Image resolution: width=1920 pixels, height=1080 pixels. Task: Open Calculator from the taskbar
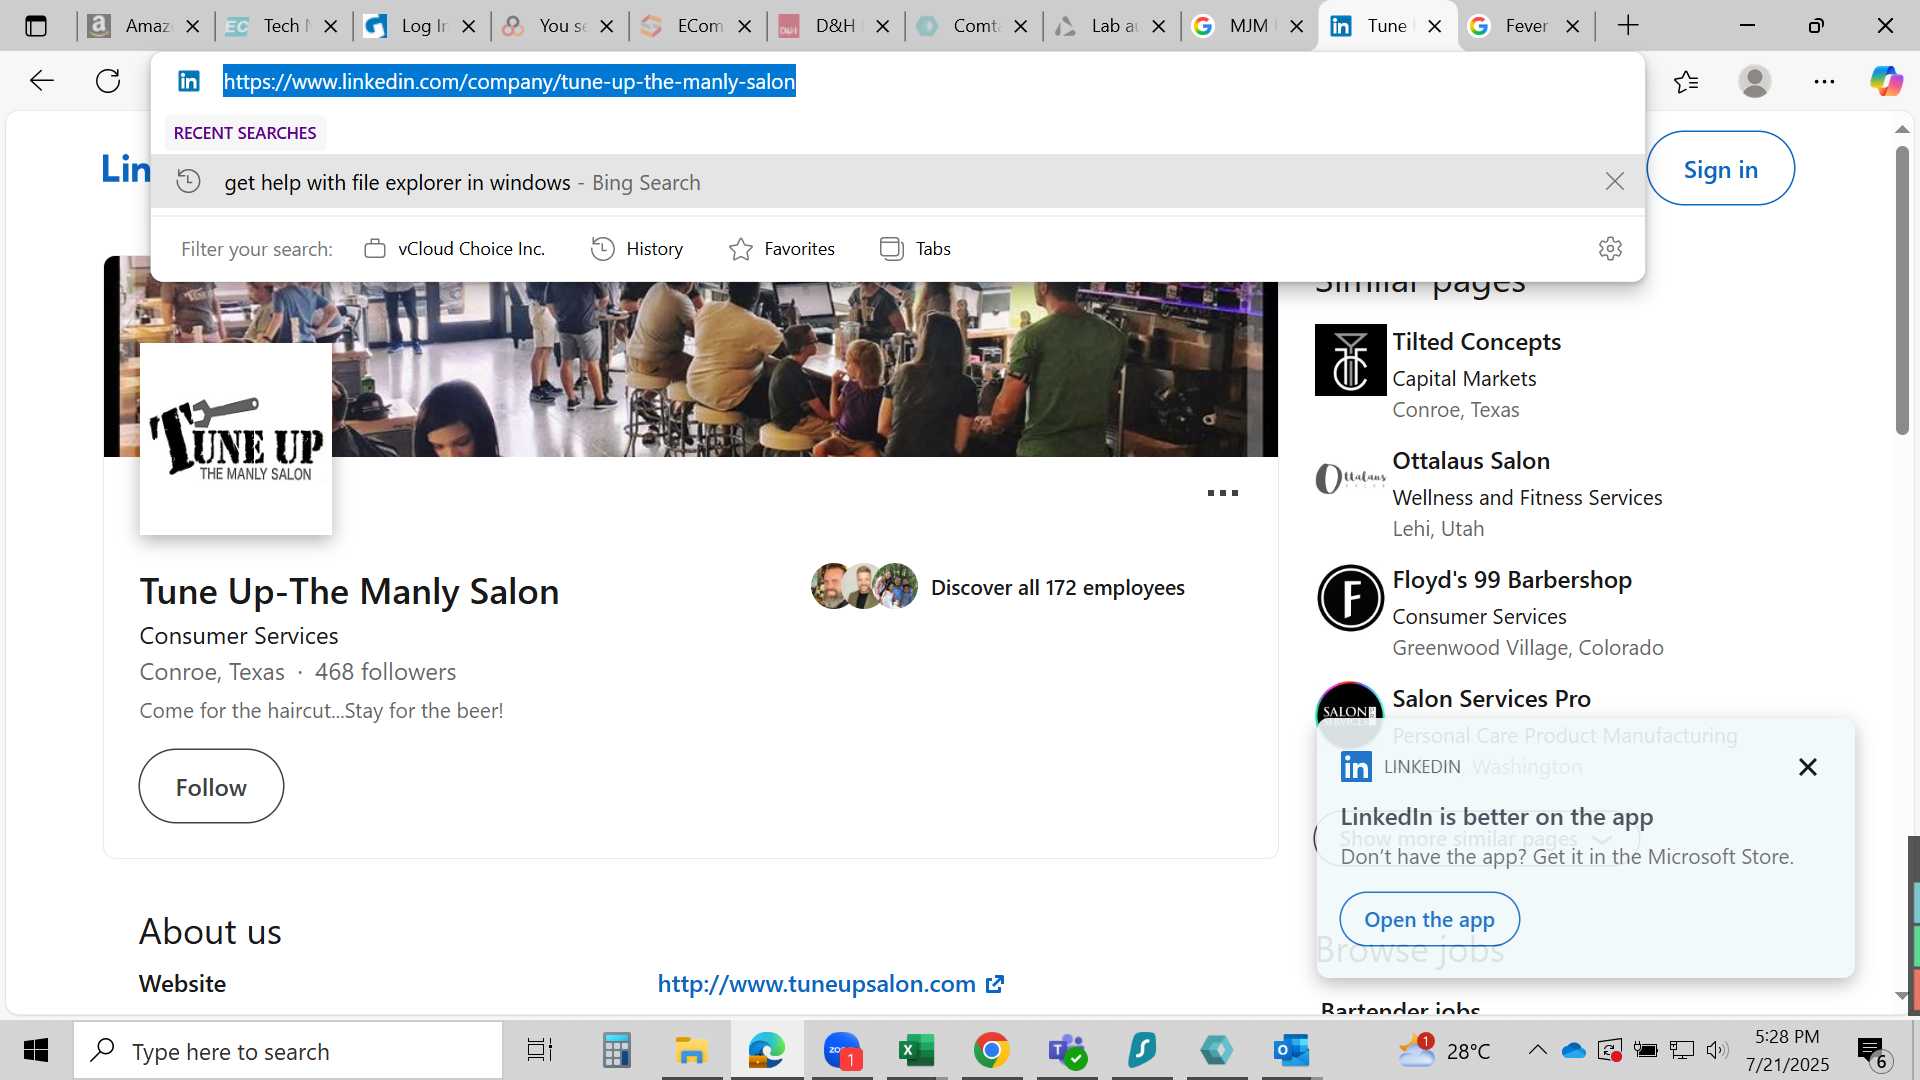tap(616, 1050)
